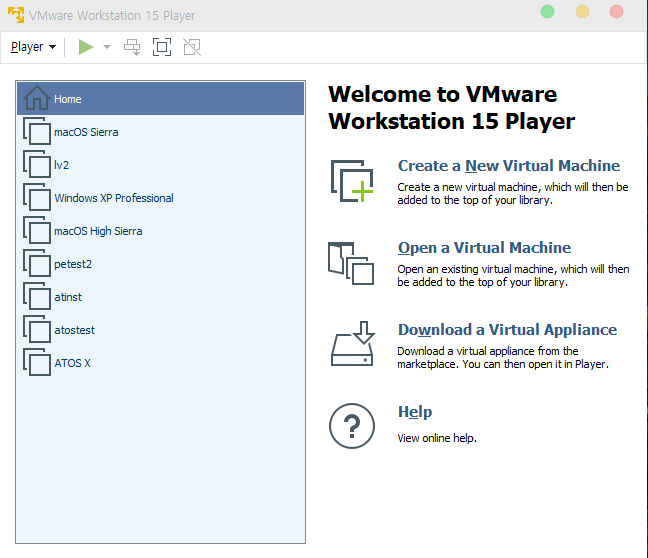Select macOS High Sierra virtual machine
Screen dimensions: 648x558
pyautogui.click(x=160, y=231)
